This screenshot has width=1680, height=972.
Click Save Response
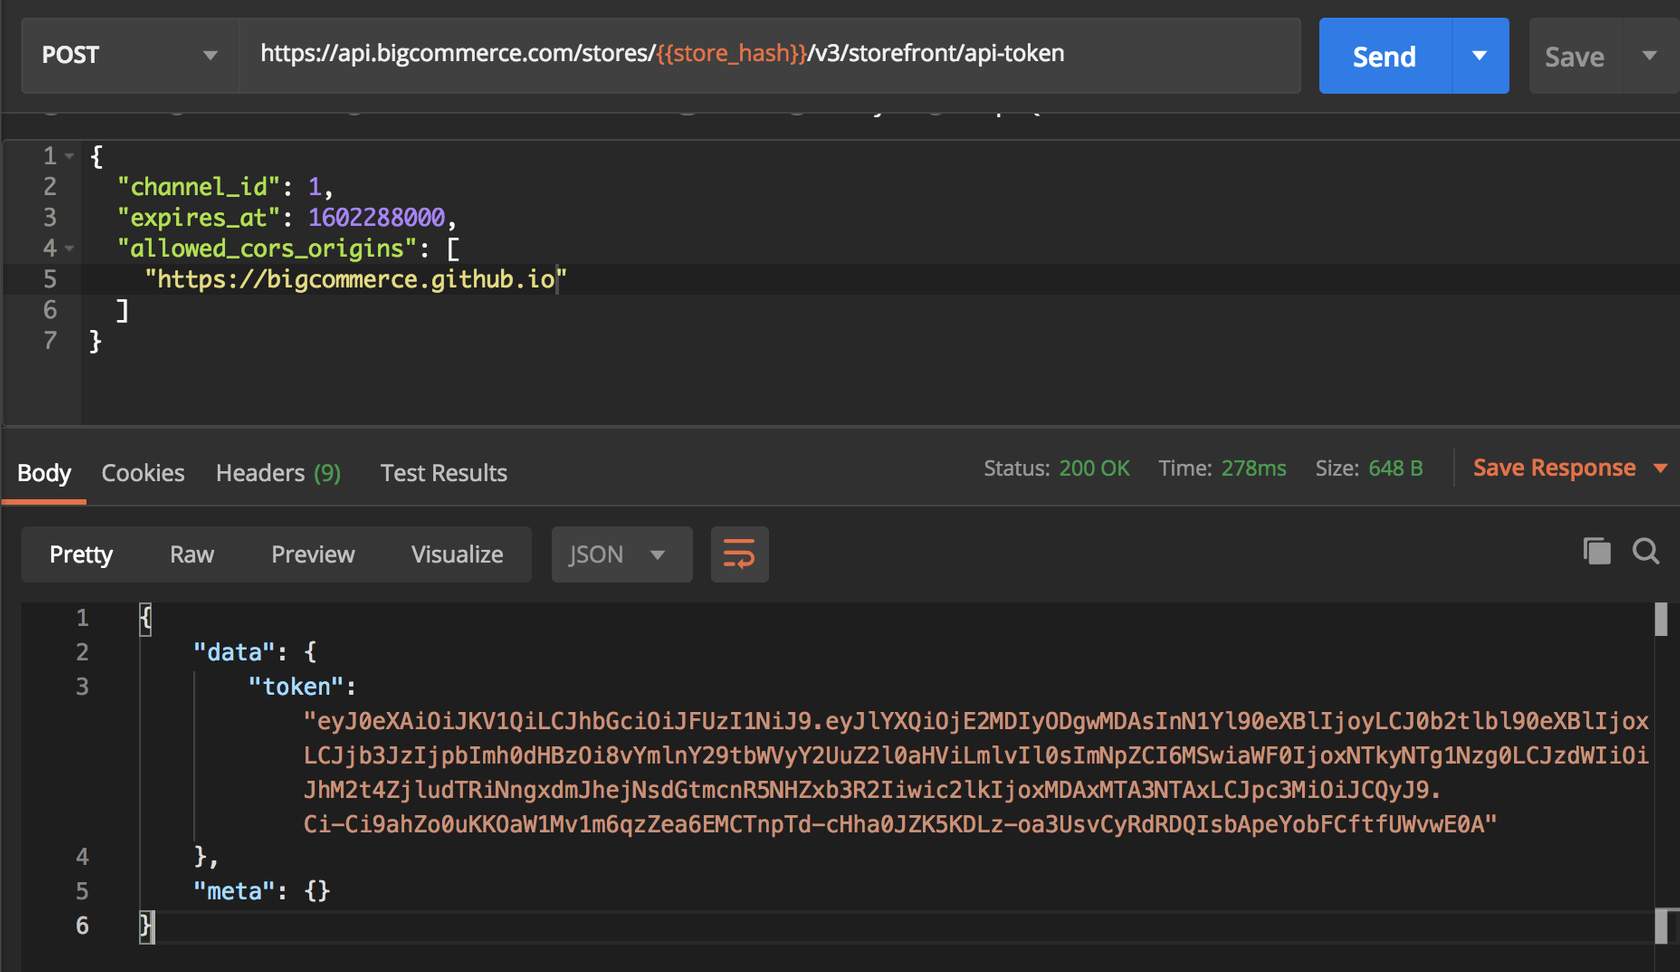pyautogui.click(x=1553, y=467)
